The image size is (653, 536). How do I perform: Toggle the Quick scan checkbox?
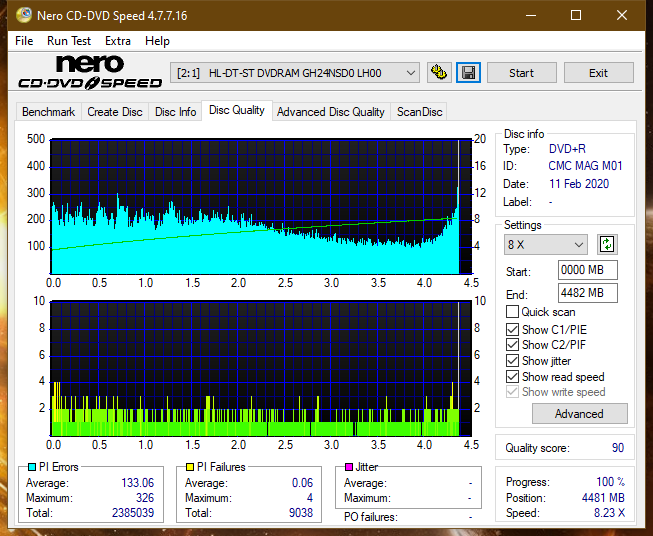512,312
